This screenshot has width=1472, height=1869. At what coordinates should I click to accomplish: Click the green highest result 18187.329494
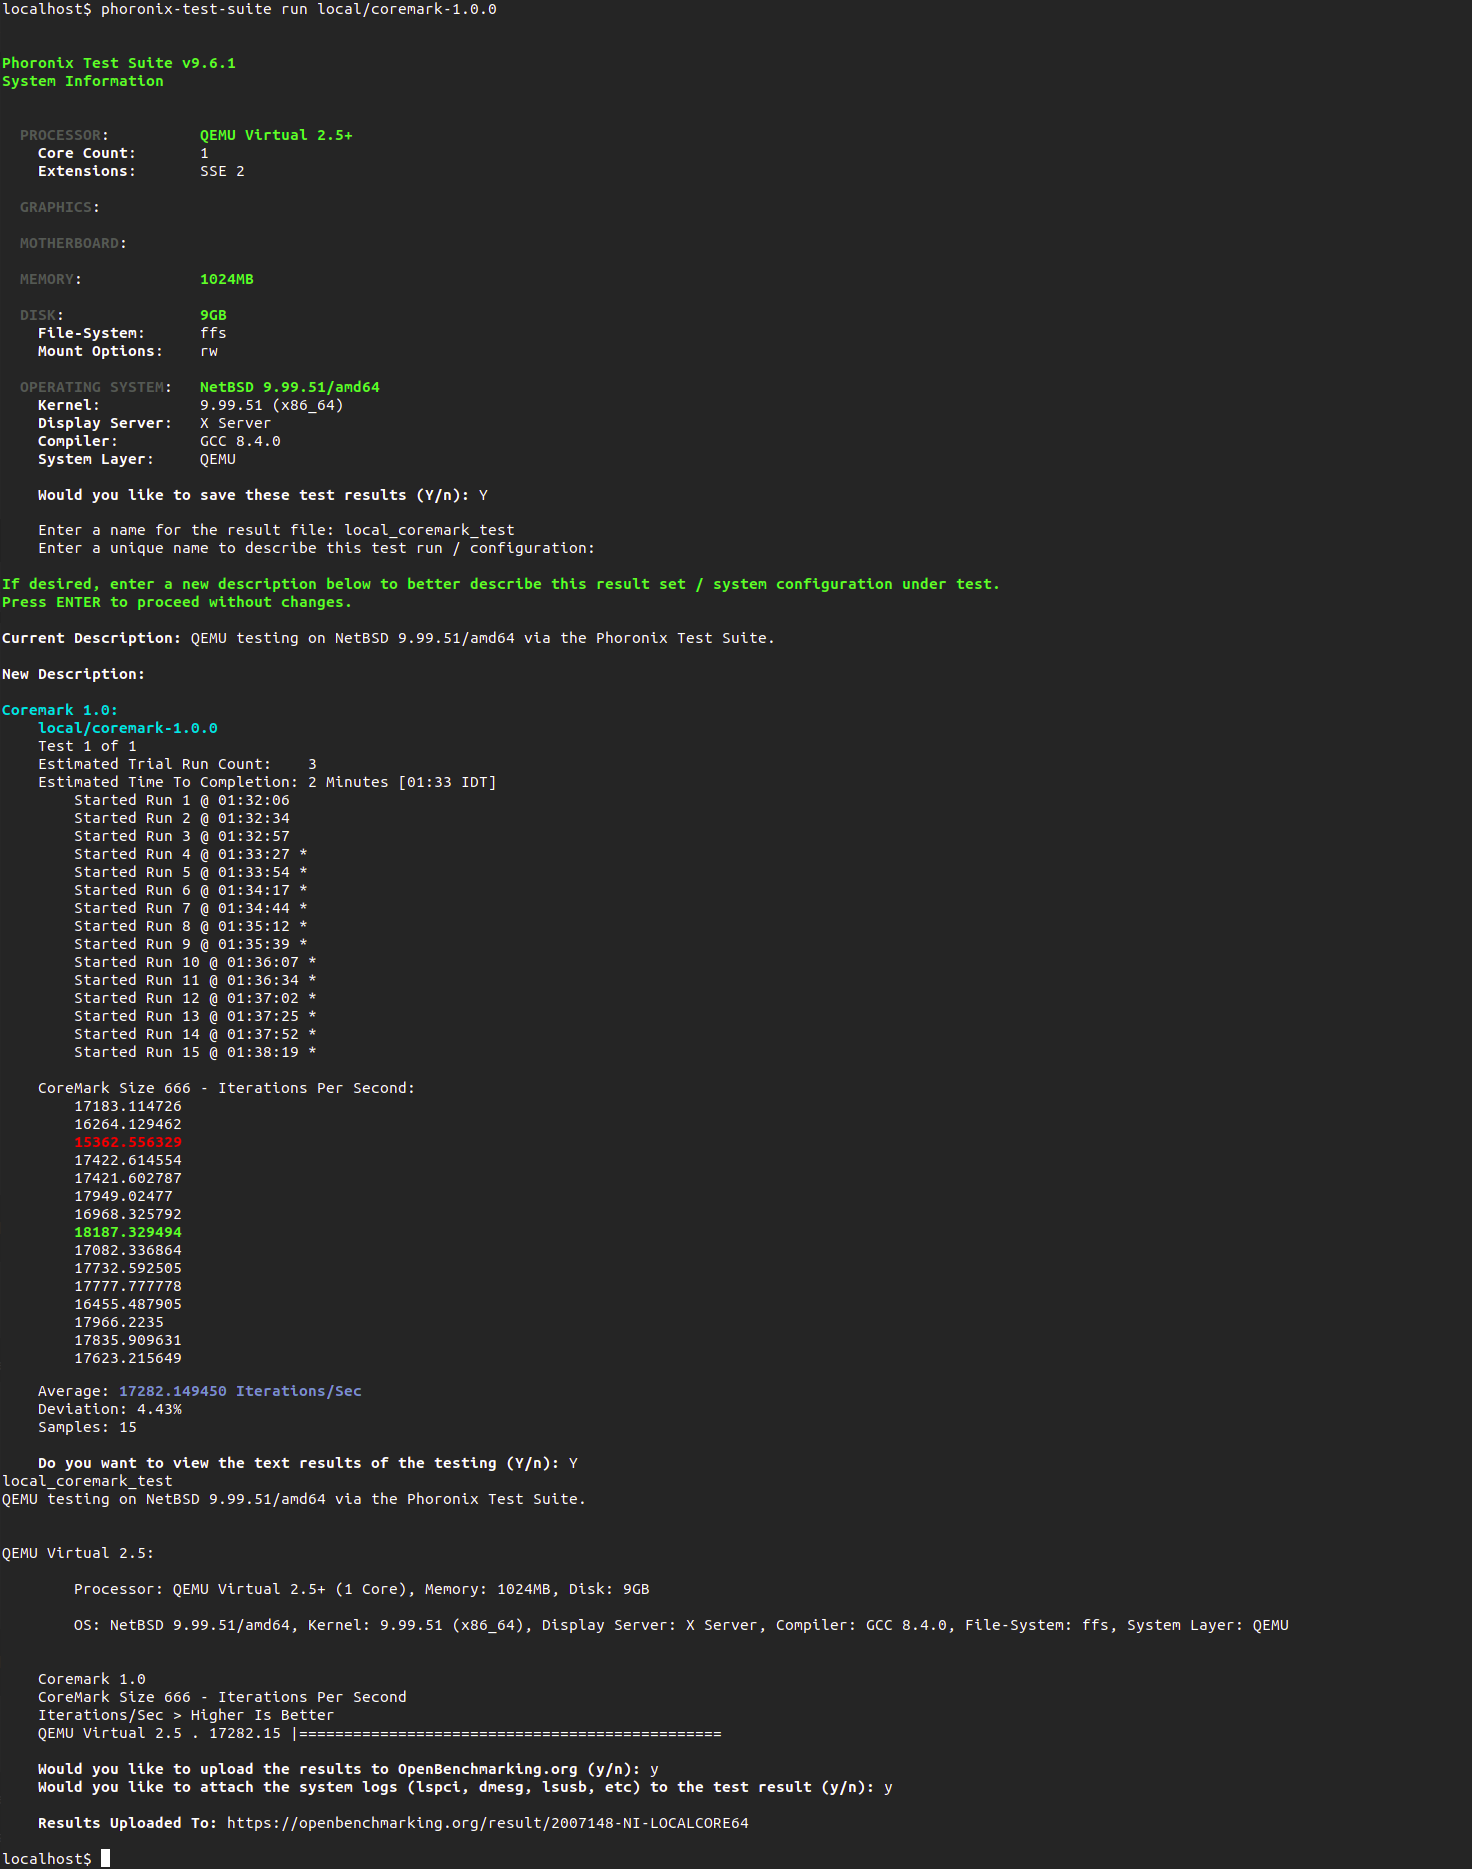pyautogui.click(x=128, y=1232)
